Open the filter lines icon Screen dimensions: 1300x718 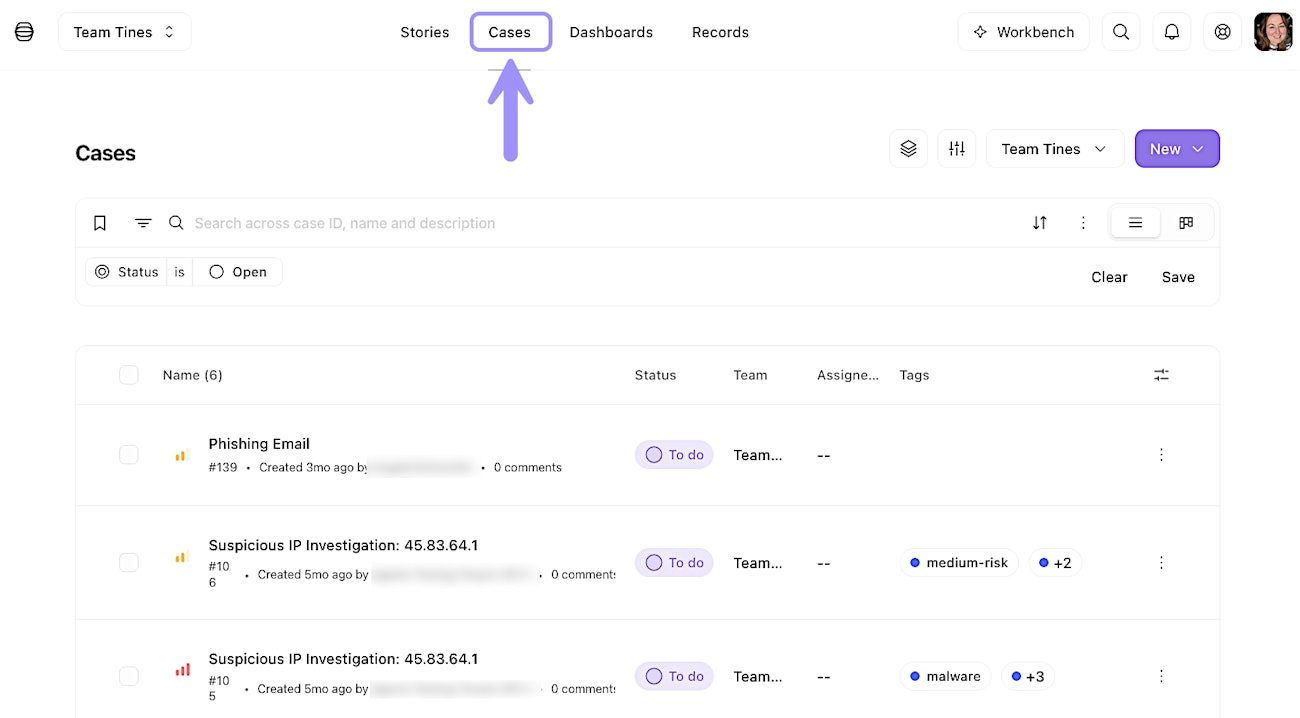pyautogui.click(x=143, y=223)
